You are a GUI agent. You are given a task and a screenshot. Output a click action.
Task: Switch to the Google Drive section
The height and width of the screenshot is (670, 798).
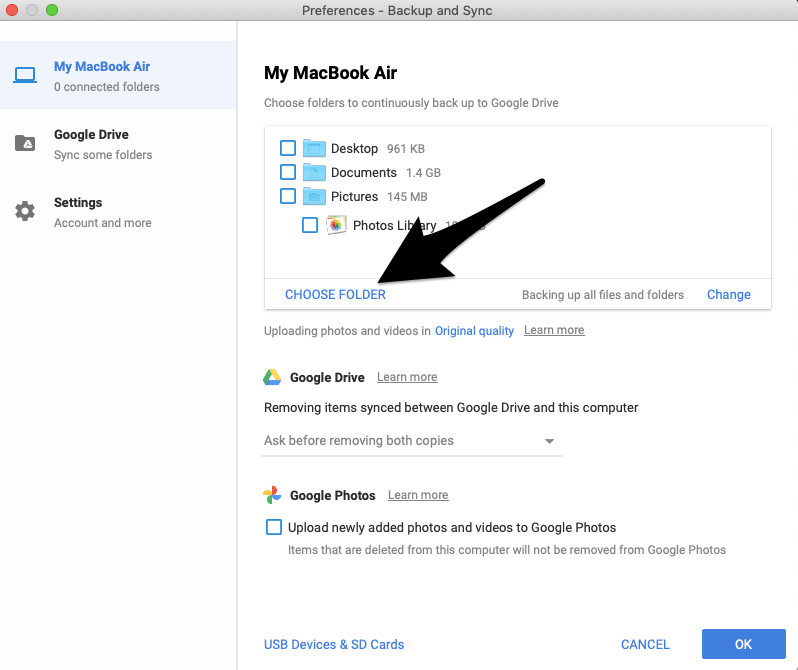pos(118,144)
